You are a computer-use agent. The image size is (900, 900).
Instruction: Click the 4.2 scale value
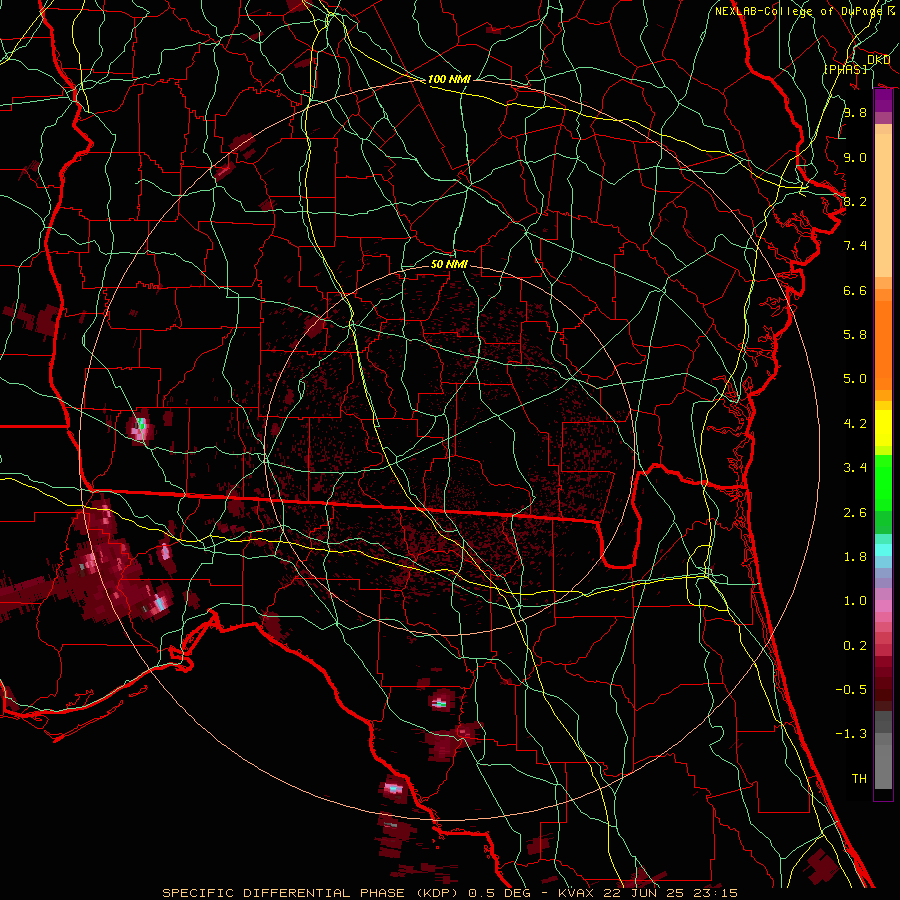point(855,424)
